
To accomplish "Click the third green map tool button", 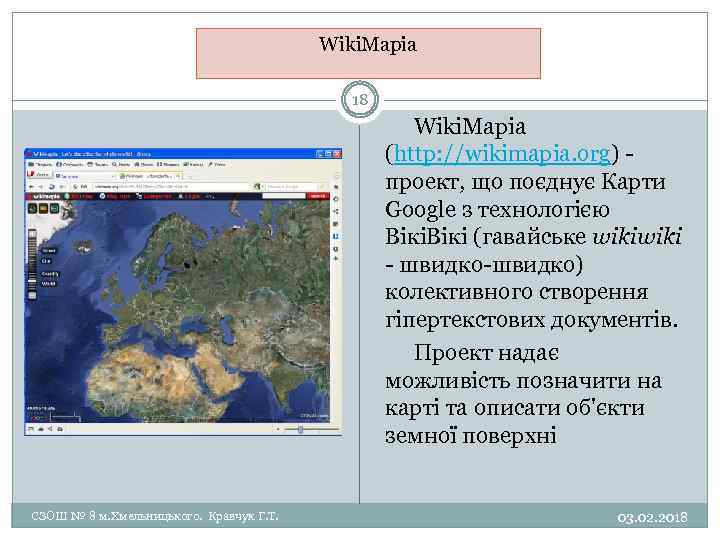I will [55, 208].
